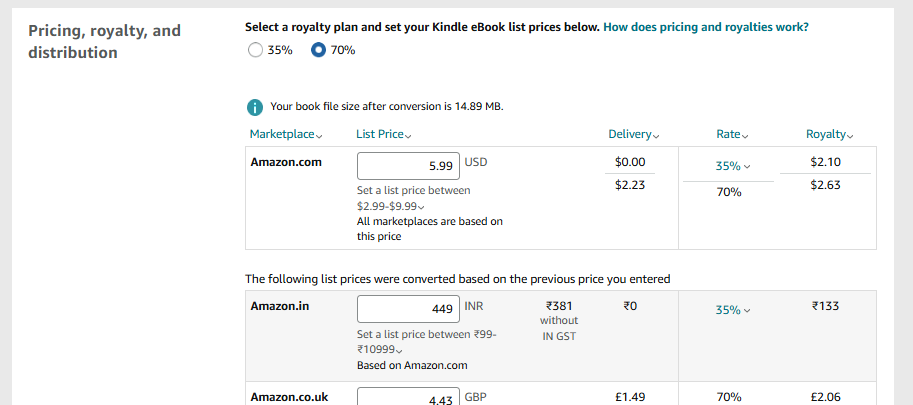Click the Amazon.co.uk GBP price field
Viewport: 913px width, 405px height.
click(x=407, y=397)
